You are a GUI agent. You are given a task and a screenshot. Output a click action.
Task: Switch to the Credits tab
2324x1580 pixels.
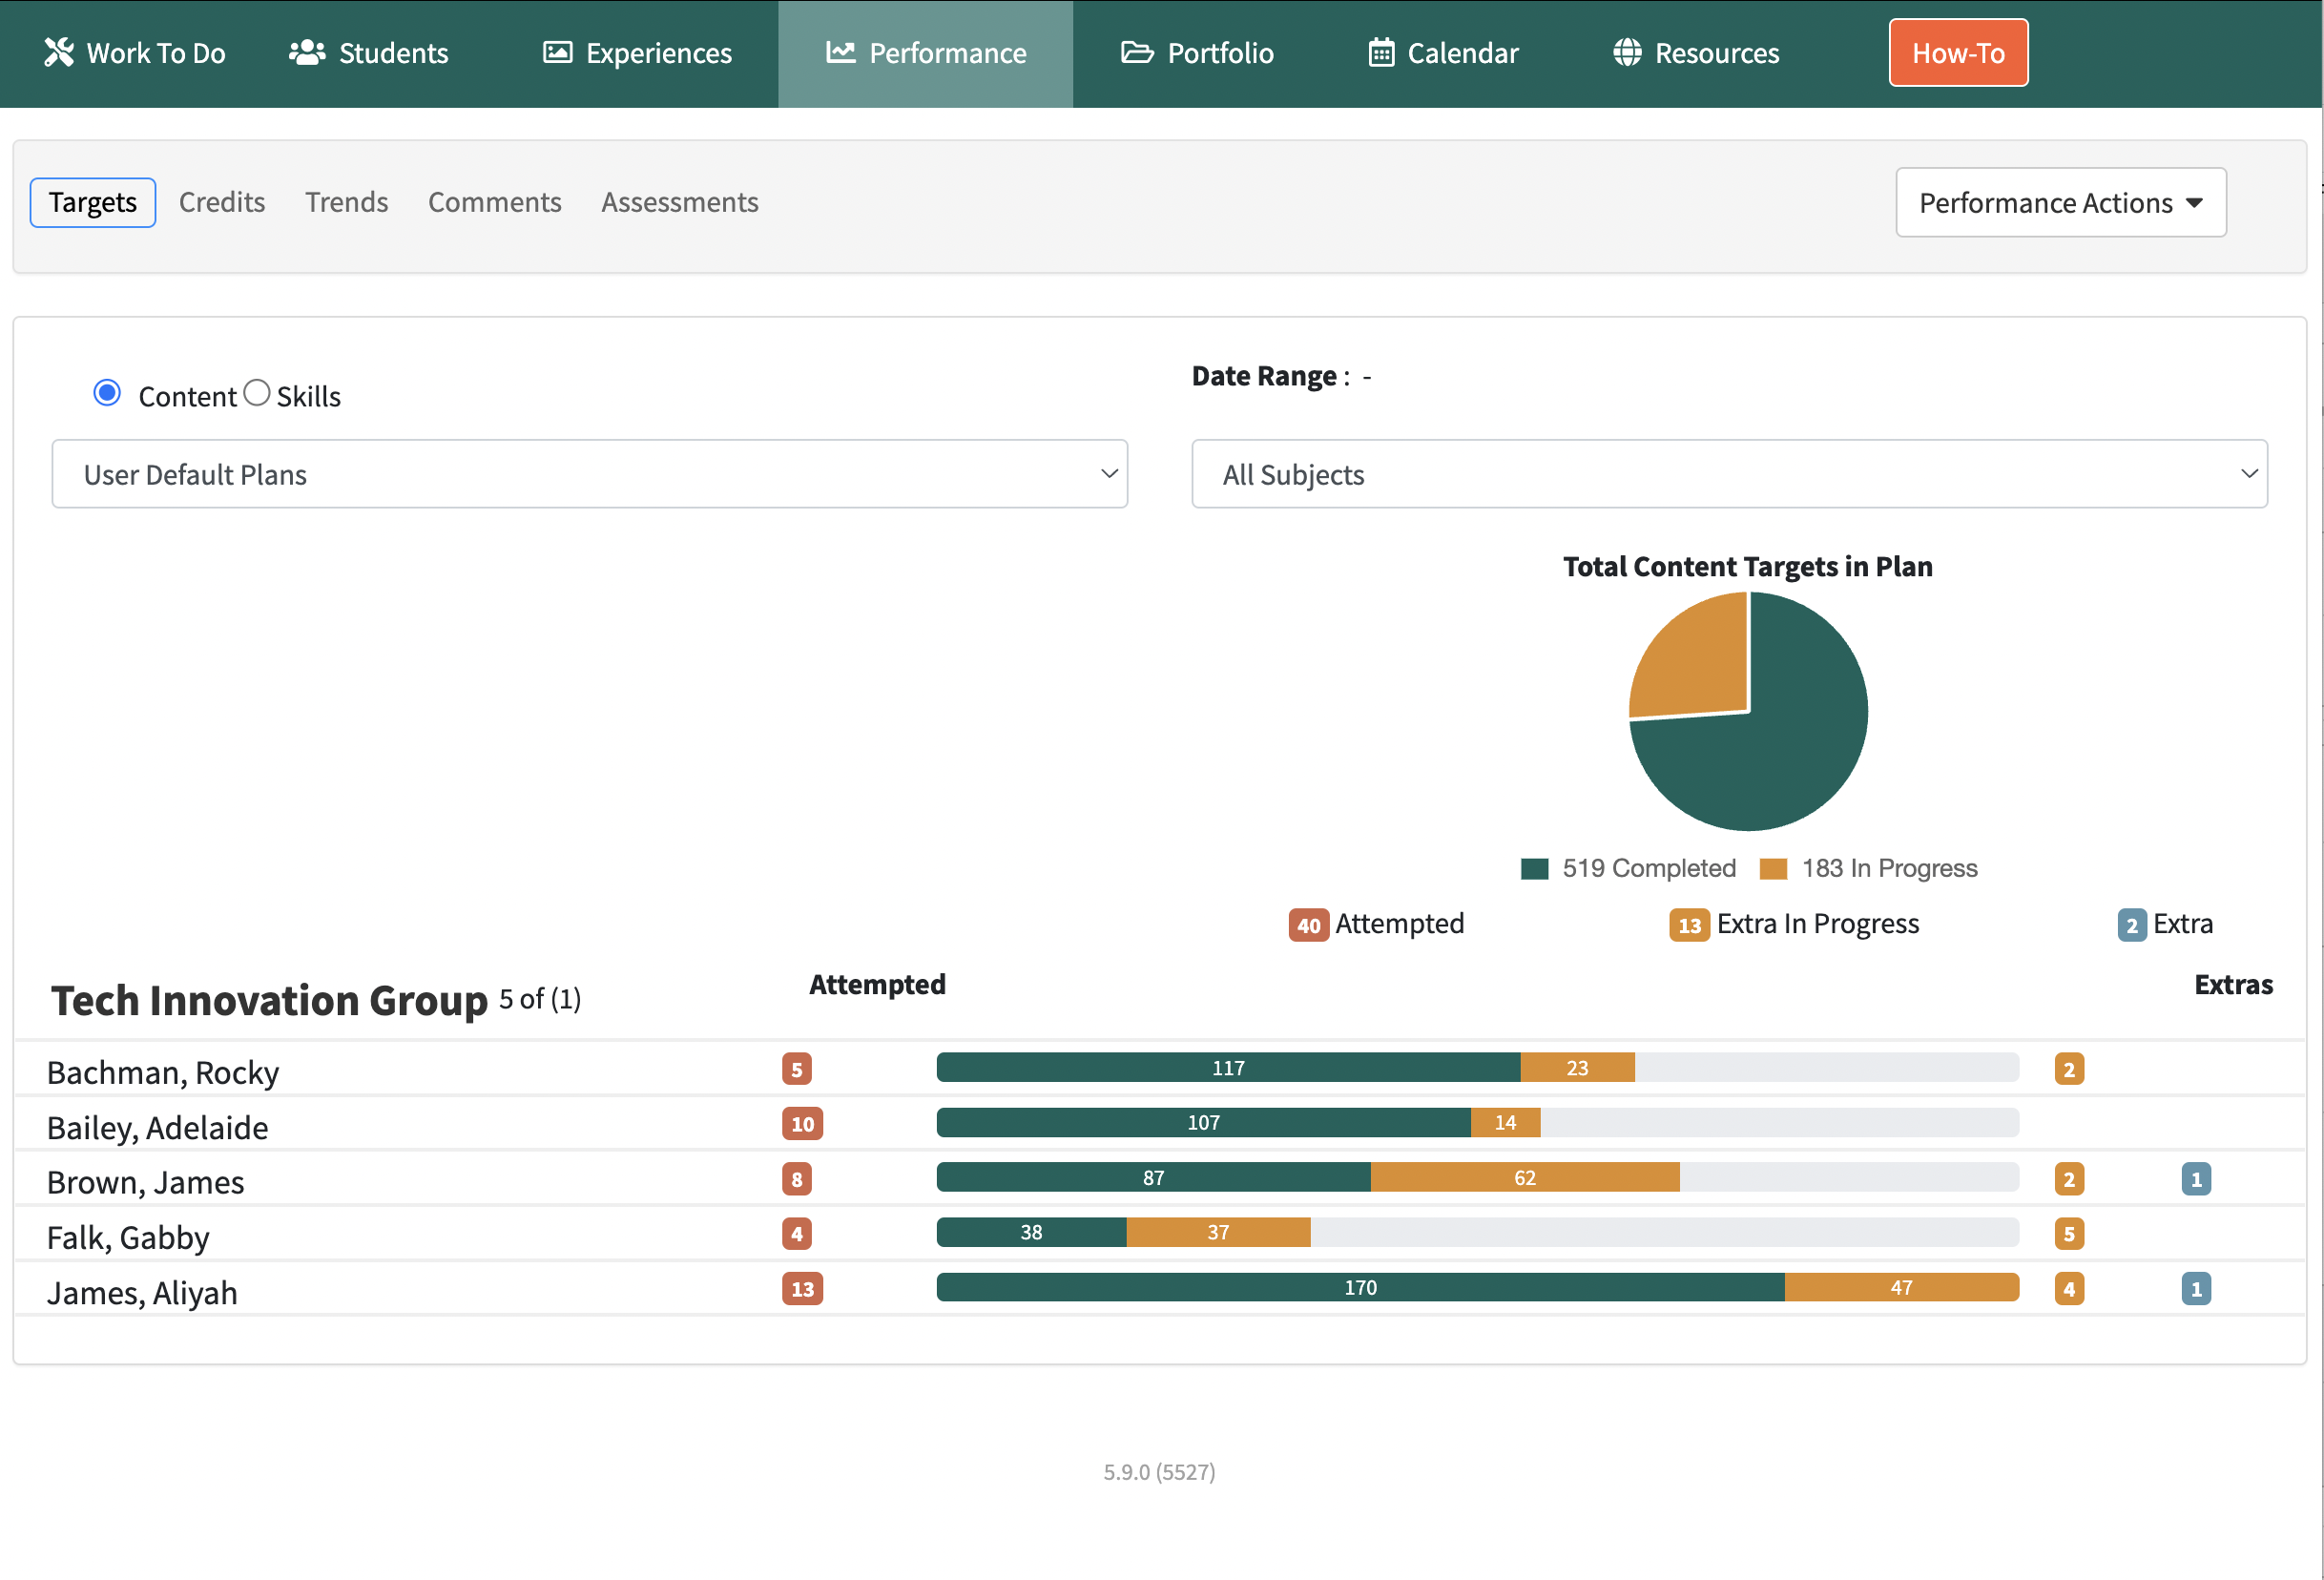click(x=222, y=203)
